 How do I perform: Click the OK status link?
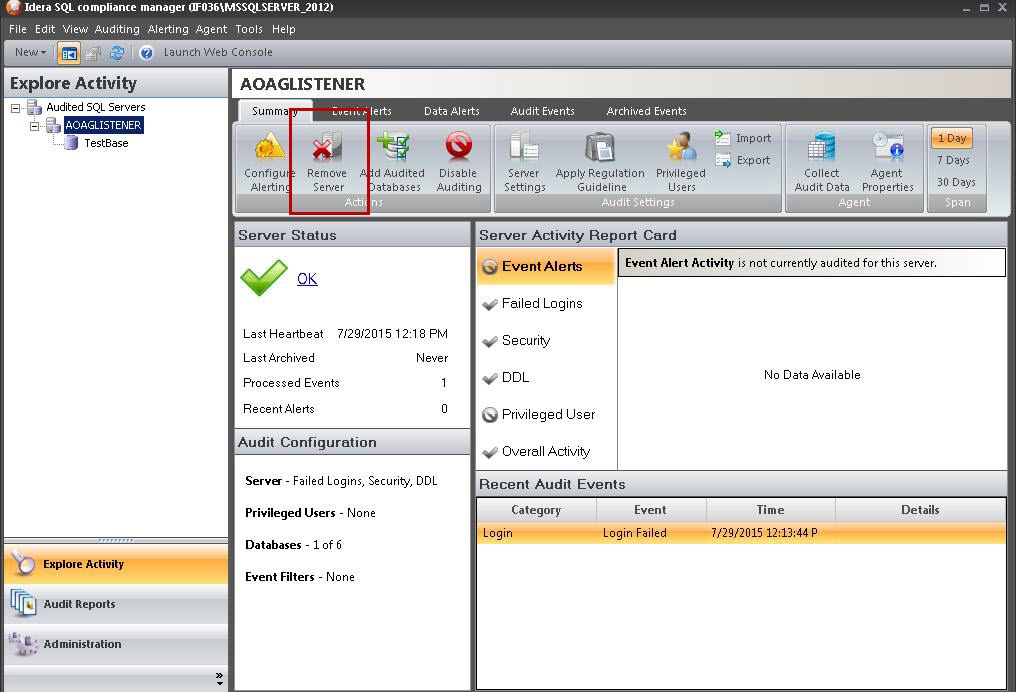307,279
